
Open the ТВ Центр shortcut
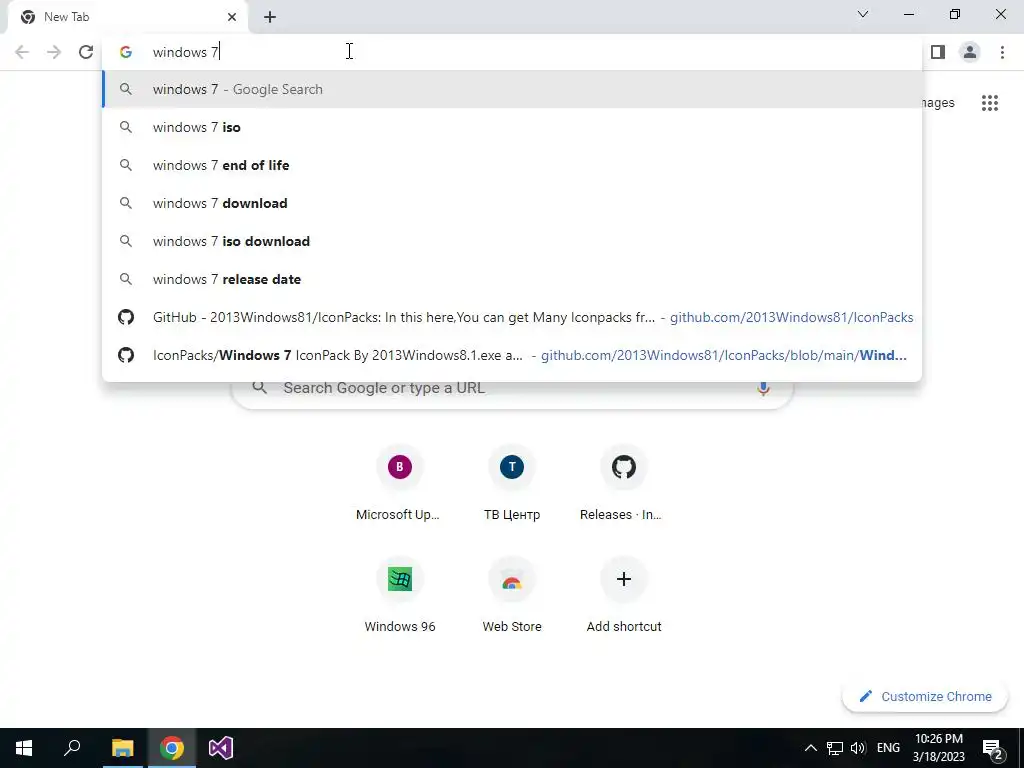pos(511,484)
